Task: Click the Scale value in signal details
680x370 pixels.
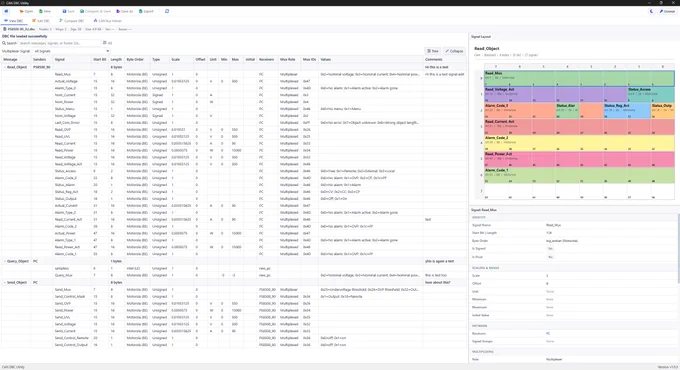Action: pos(547,276)
